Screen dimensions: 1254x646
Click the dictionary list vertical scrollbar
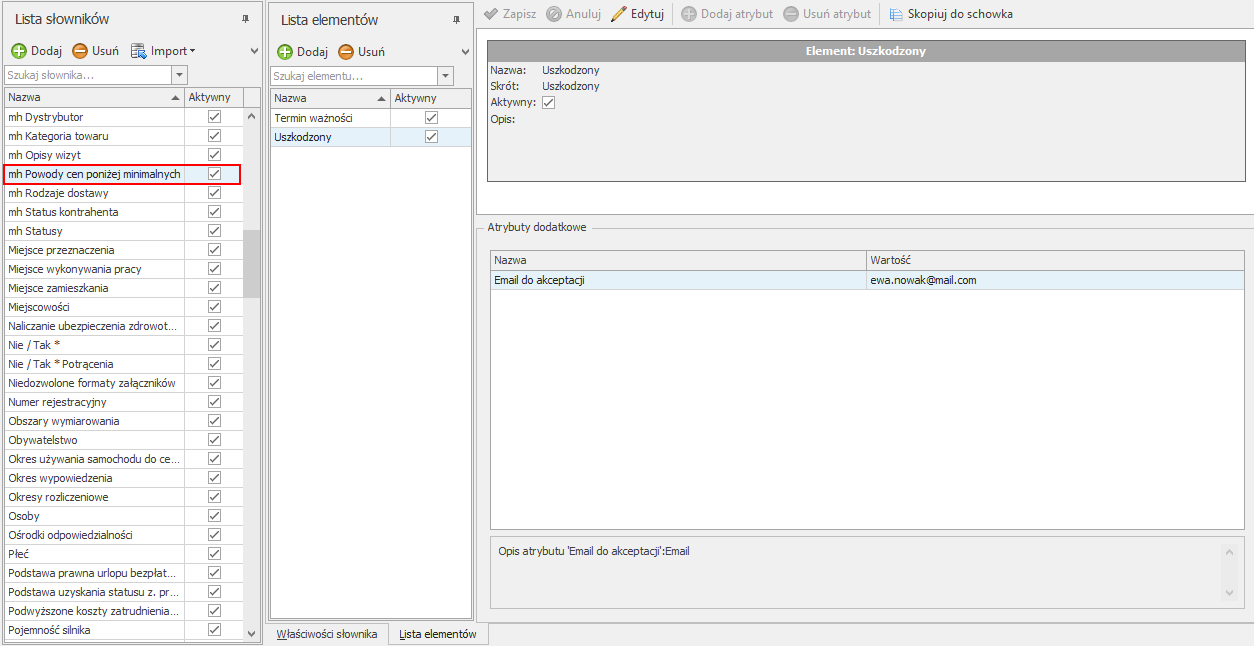252,264
